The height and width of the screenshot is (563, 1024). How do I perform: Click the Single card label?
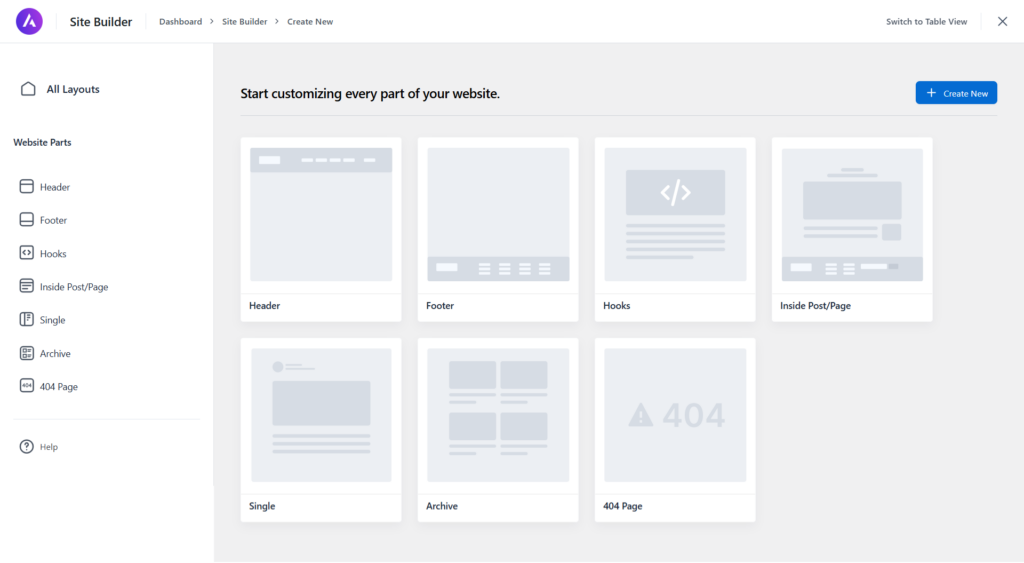click(262, 506)
